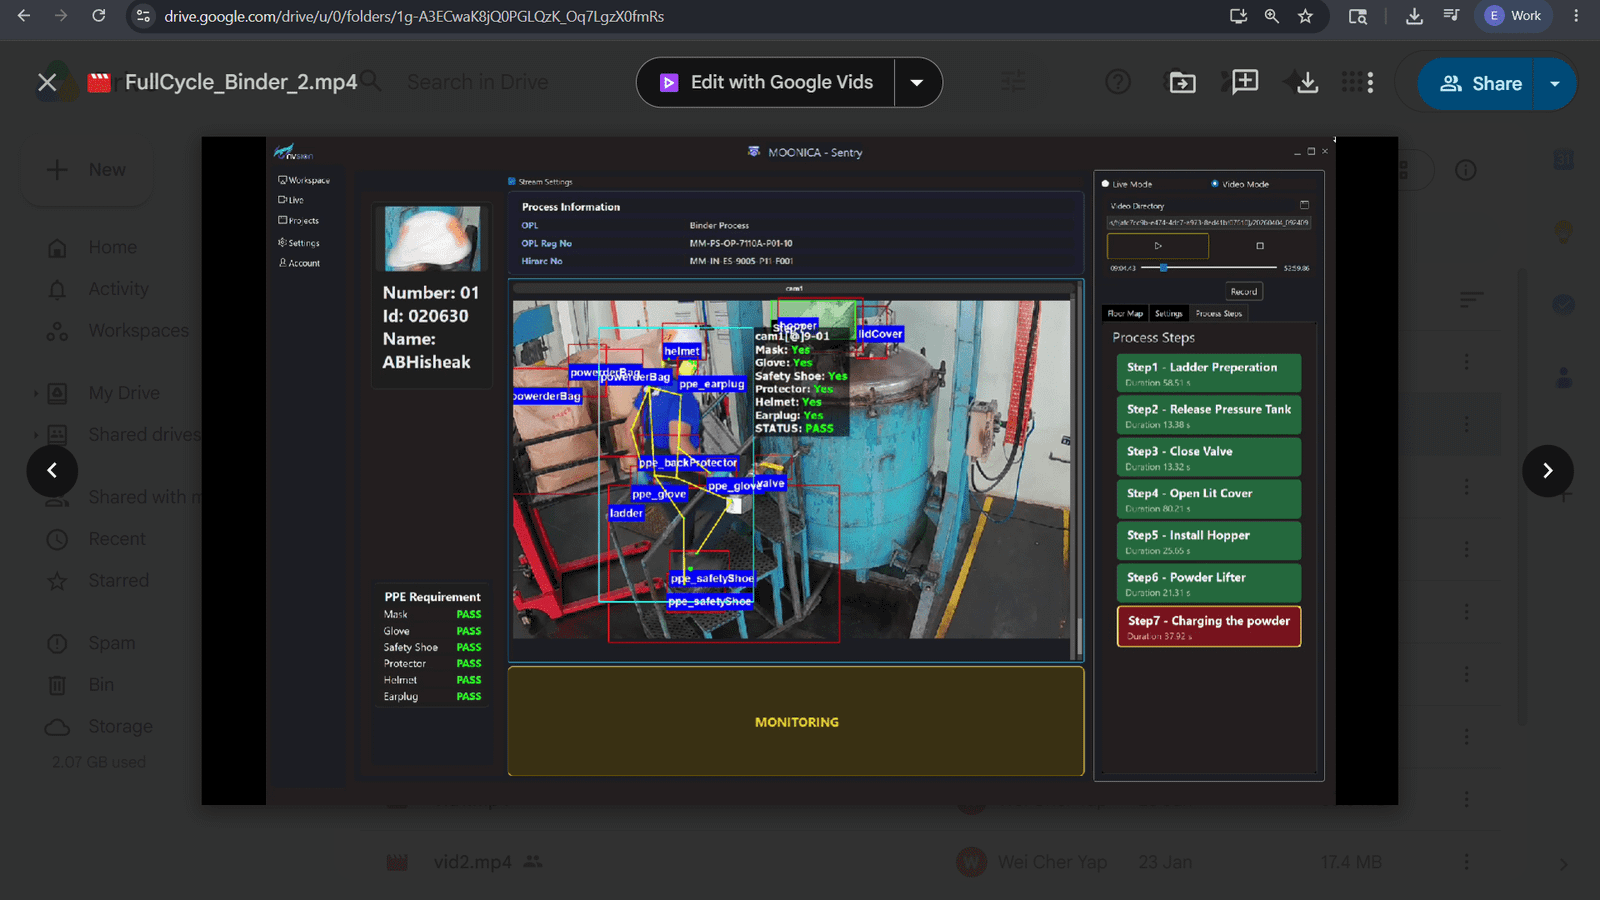The width and height of the screenshot is (1600, 900).
Task: Open the More actions three-dot menu in preview
Action: 1370,82
